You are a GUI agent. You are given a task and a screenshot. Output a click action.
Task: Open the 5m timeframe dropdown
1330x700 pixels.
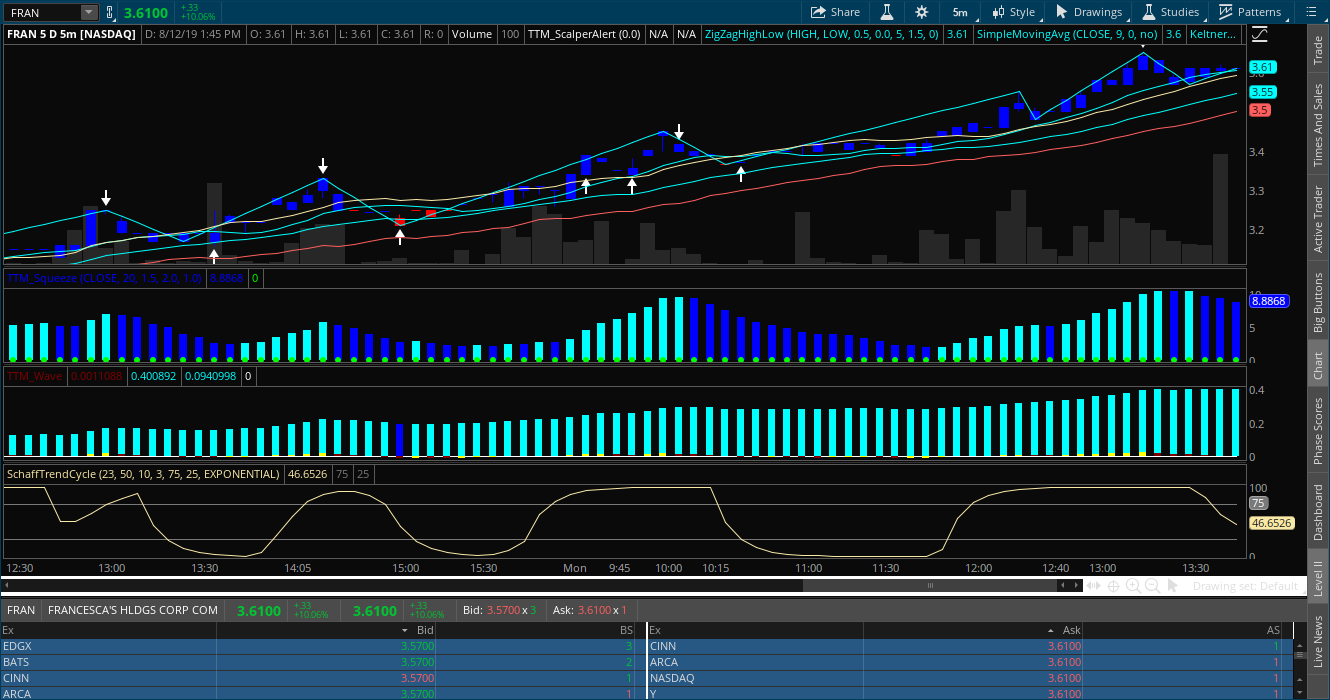960,12
